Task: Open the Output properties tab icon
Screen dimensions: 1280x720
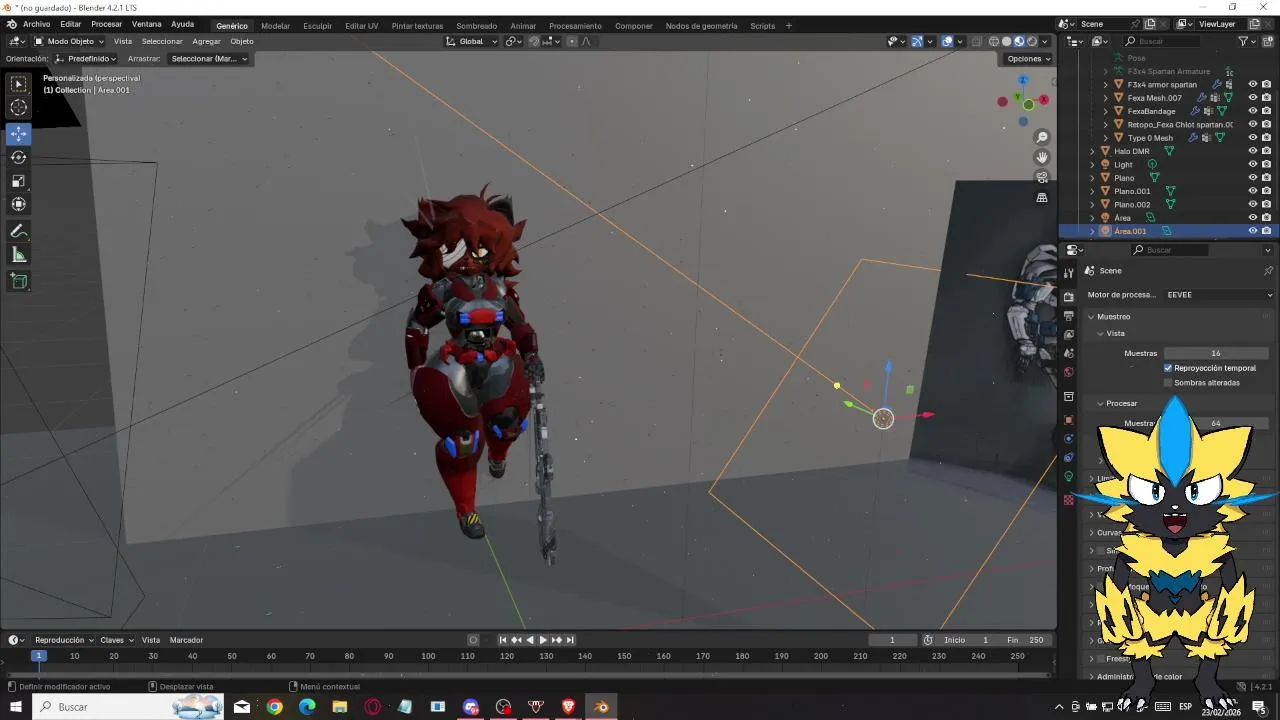Action: (1068, 316)
